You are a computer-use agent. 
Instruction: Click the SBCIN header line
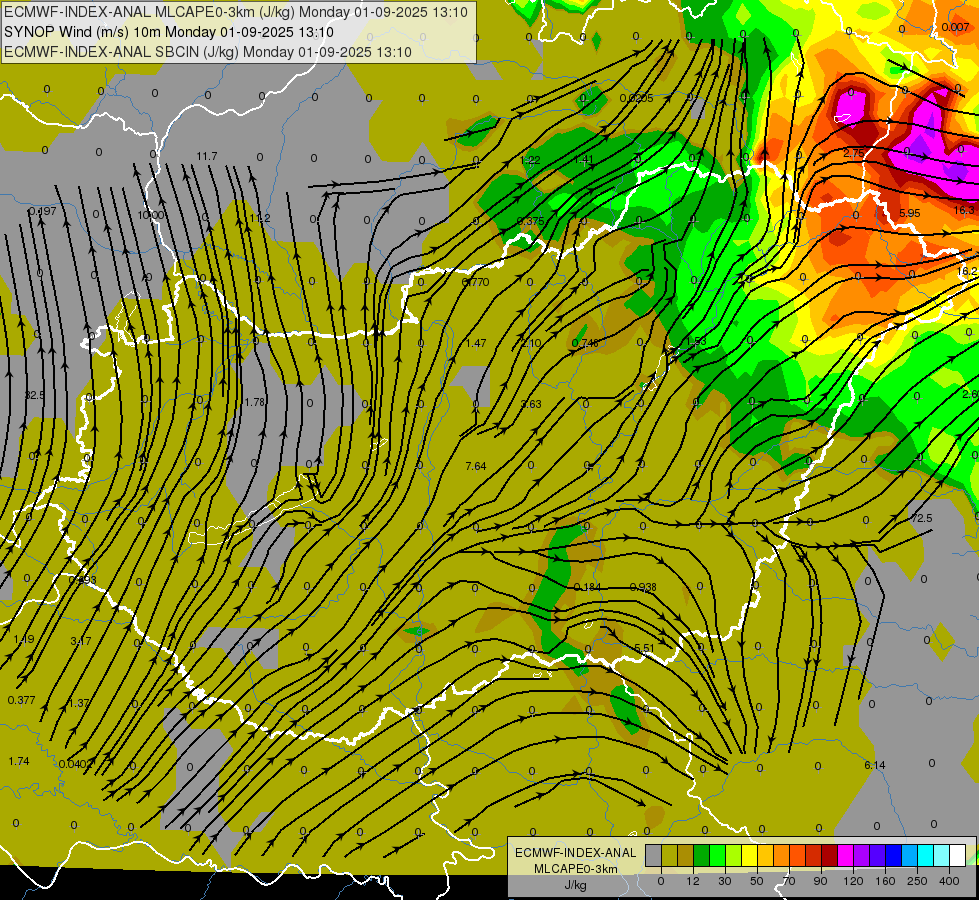208,52
